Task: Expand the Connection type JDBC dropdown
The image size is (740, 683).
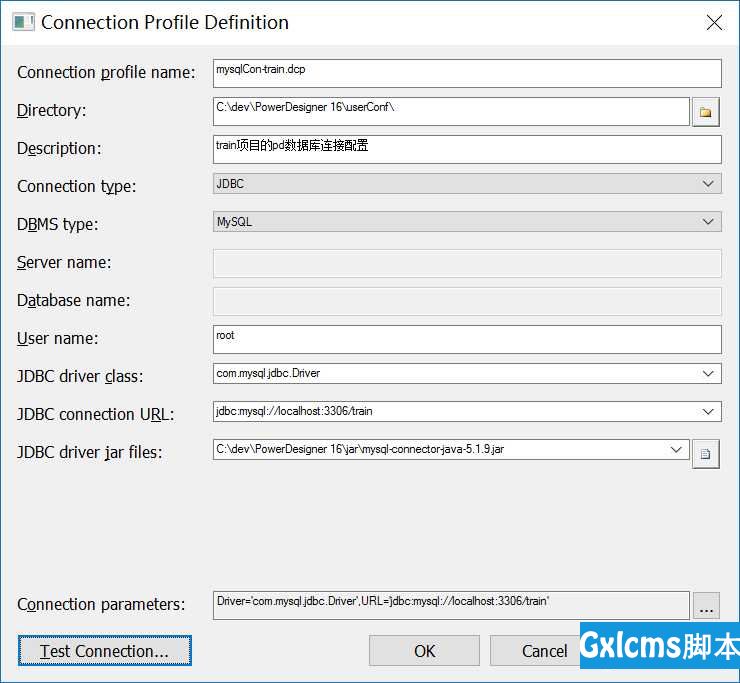Action: 707,184
